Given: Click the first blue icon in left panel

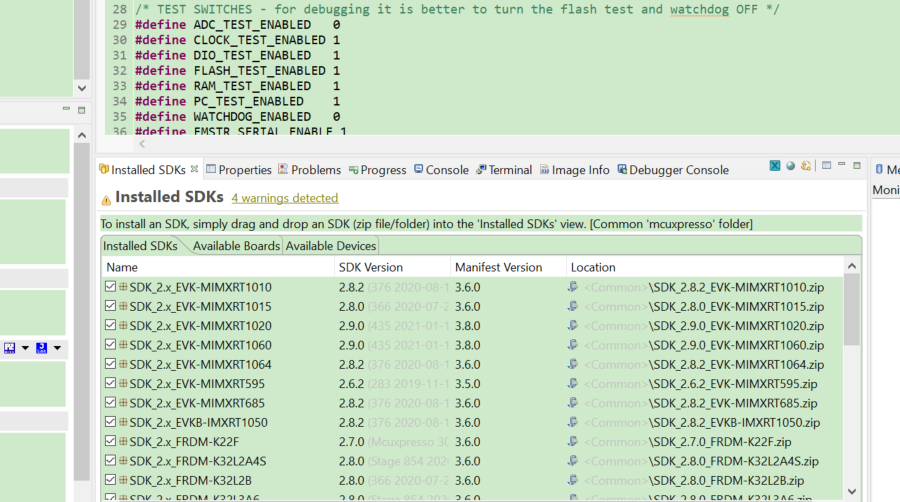Looking at the screenshot, I should 10,348.
